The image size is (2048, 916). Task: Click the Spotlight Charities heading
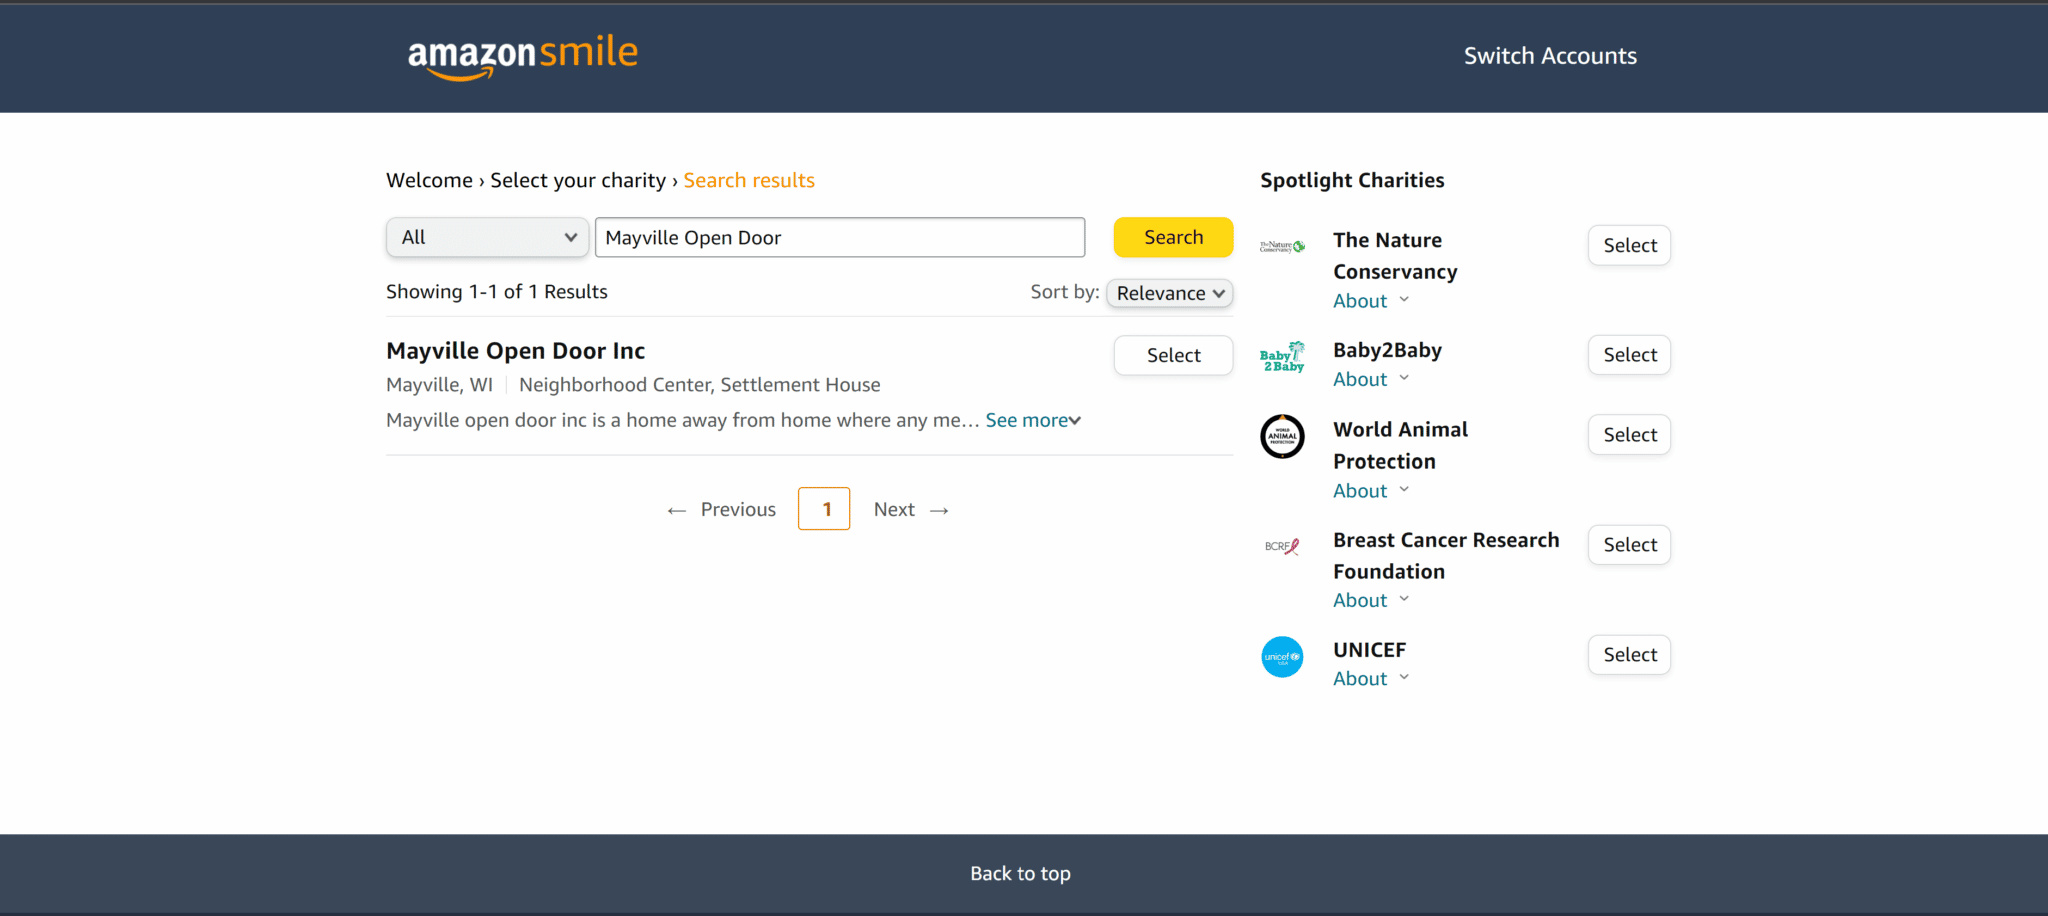click(1352, 180)
